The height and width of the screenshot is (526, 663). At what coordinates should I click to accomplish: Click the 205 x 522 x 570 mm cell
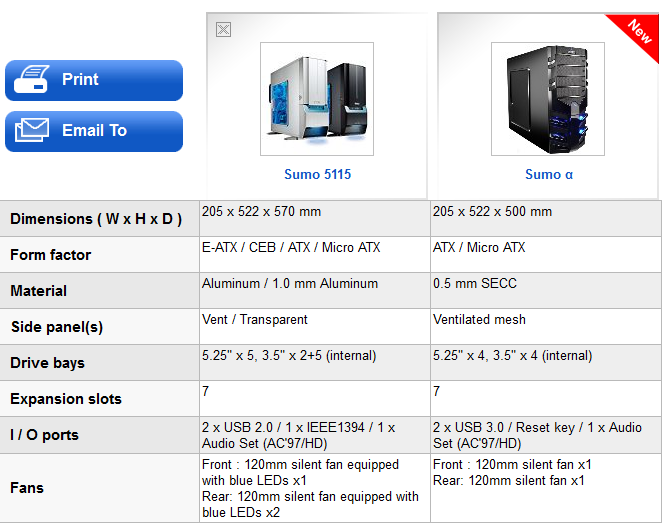click(x=315, y=219)
